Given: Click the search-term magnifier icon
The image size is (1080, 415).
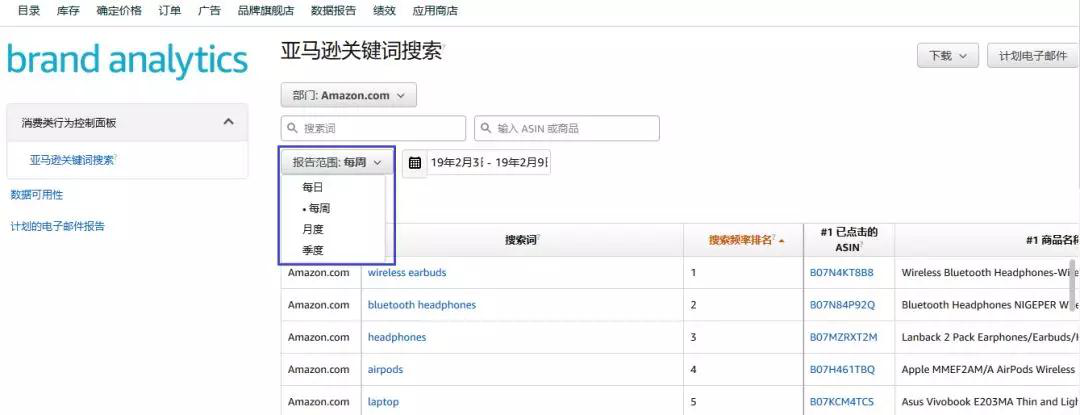Looking at the screenshot, I should [x=293, y=129].
